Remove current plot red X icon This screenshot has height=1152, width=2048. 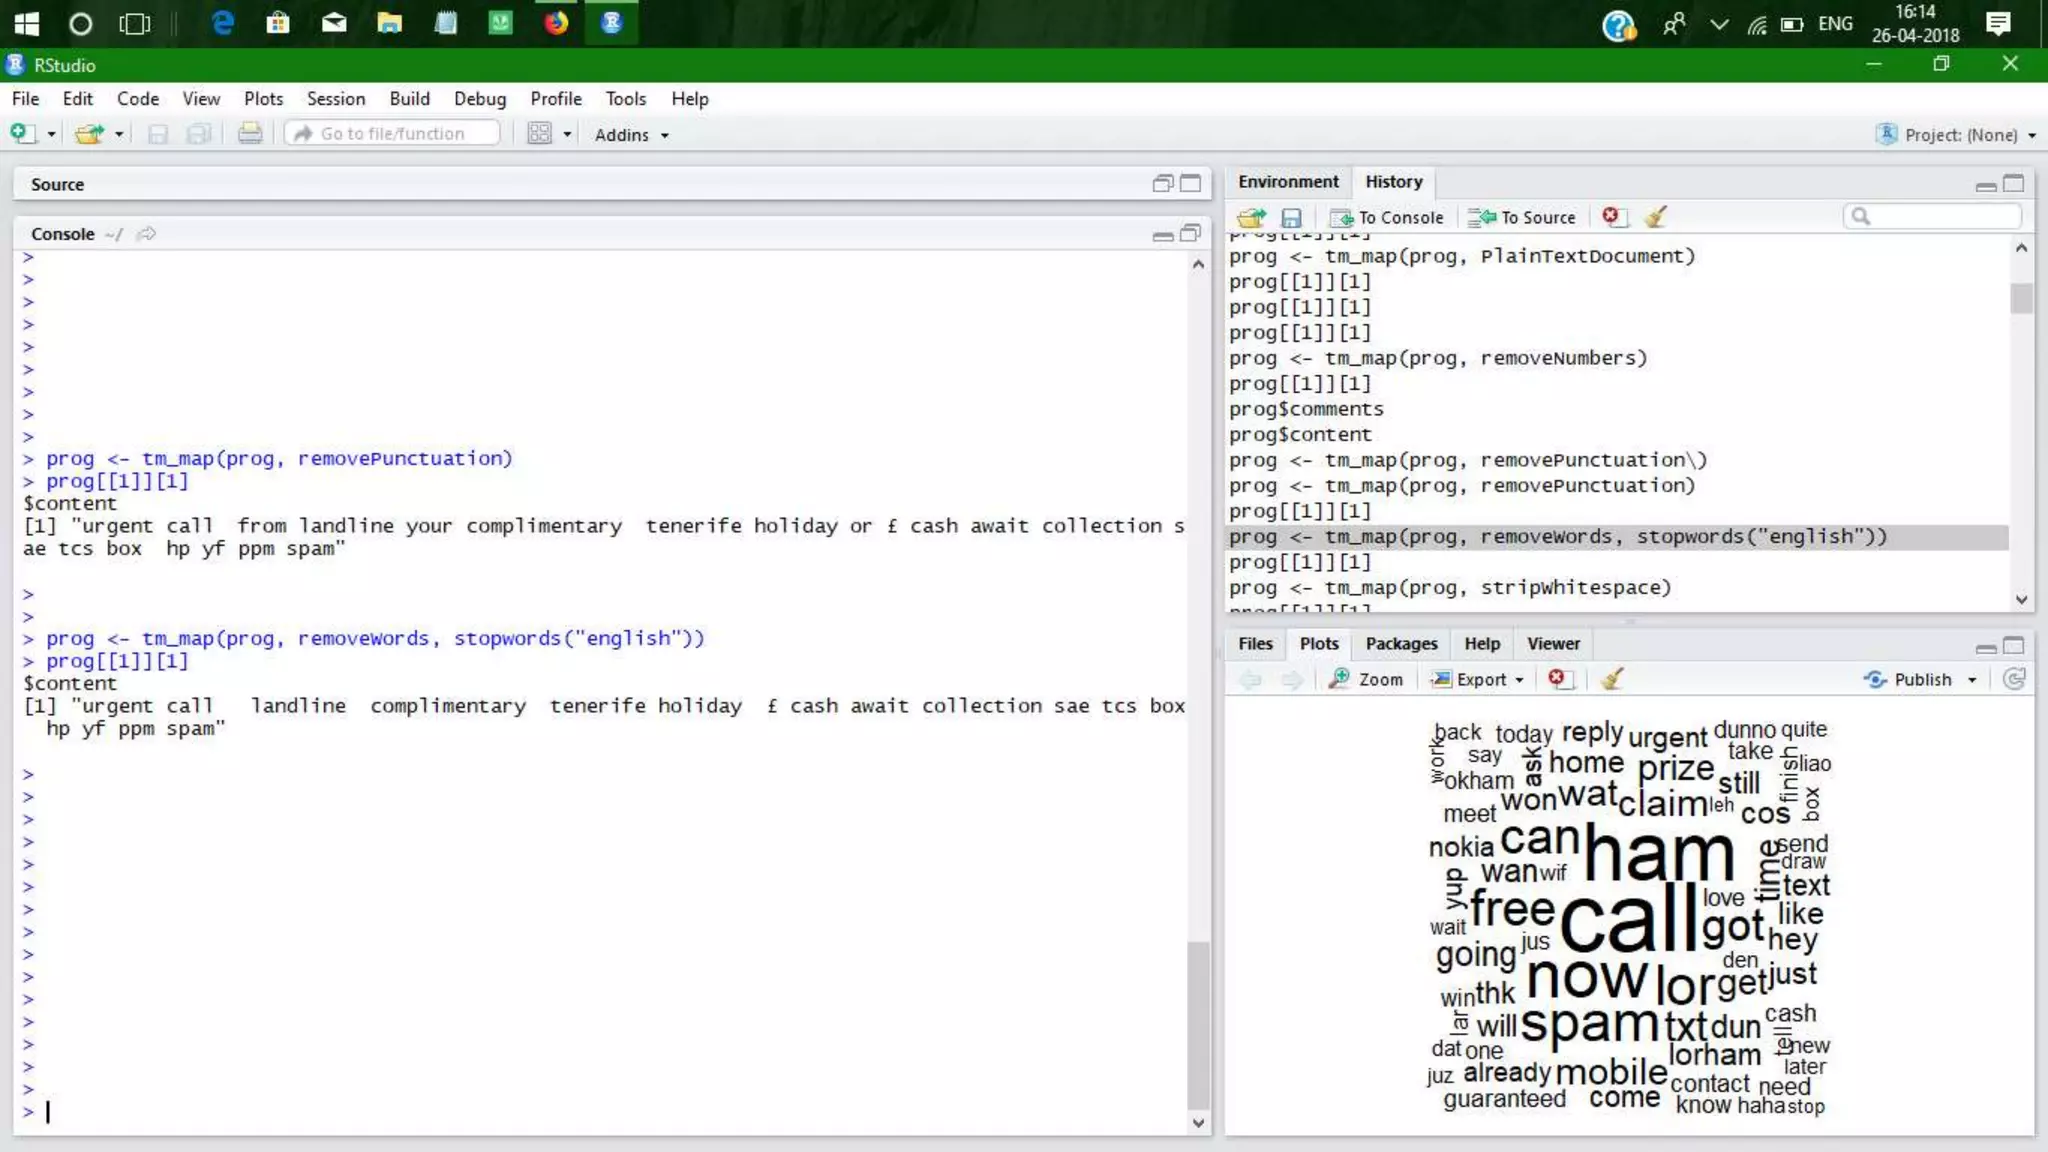(x=1557, y=678)
